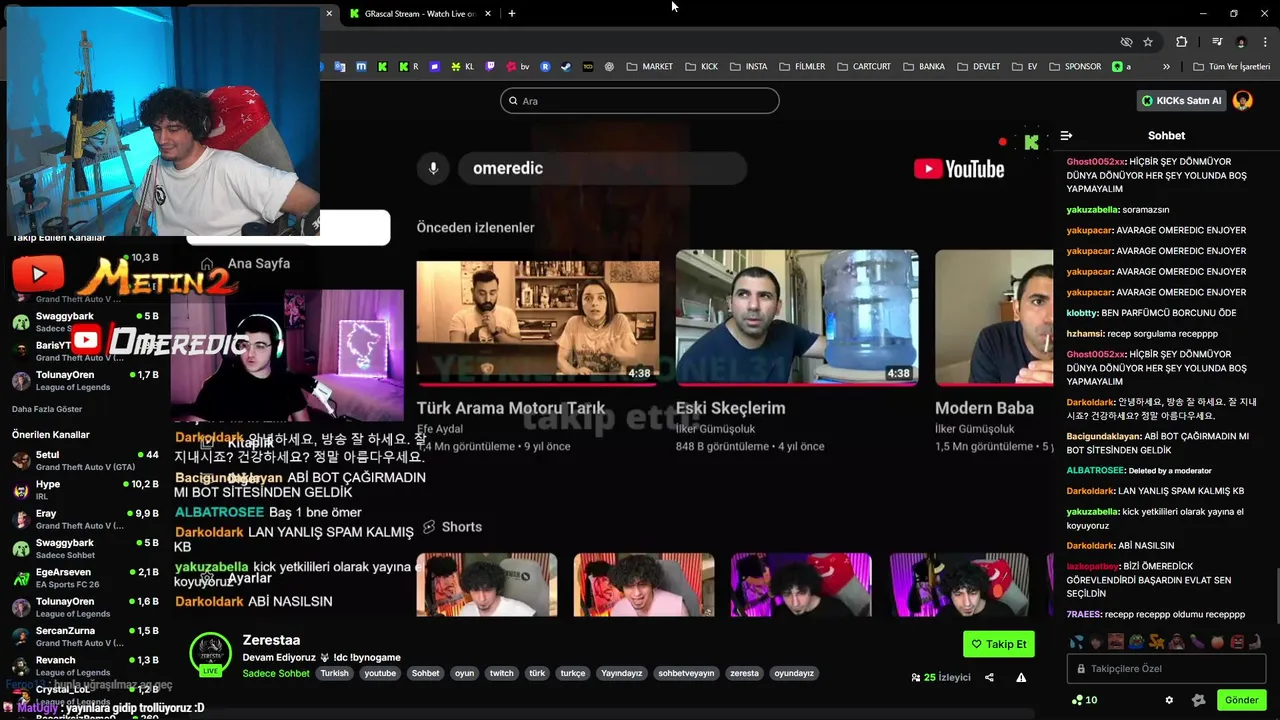Open Sadece Sohbet category link

tap(276, 673)
